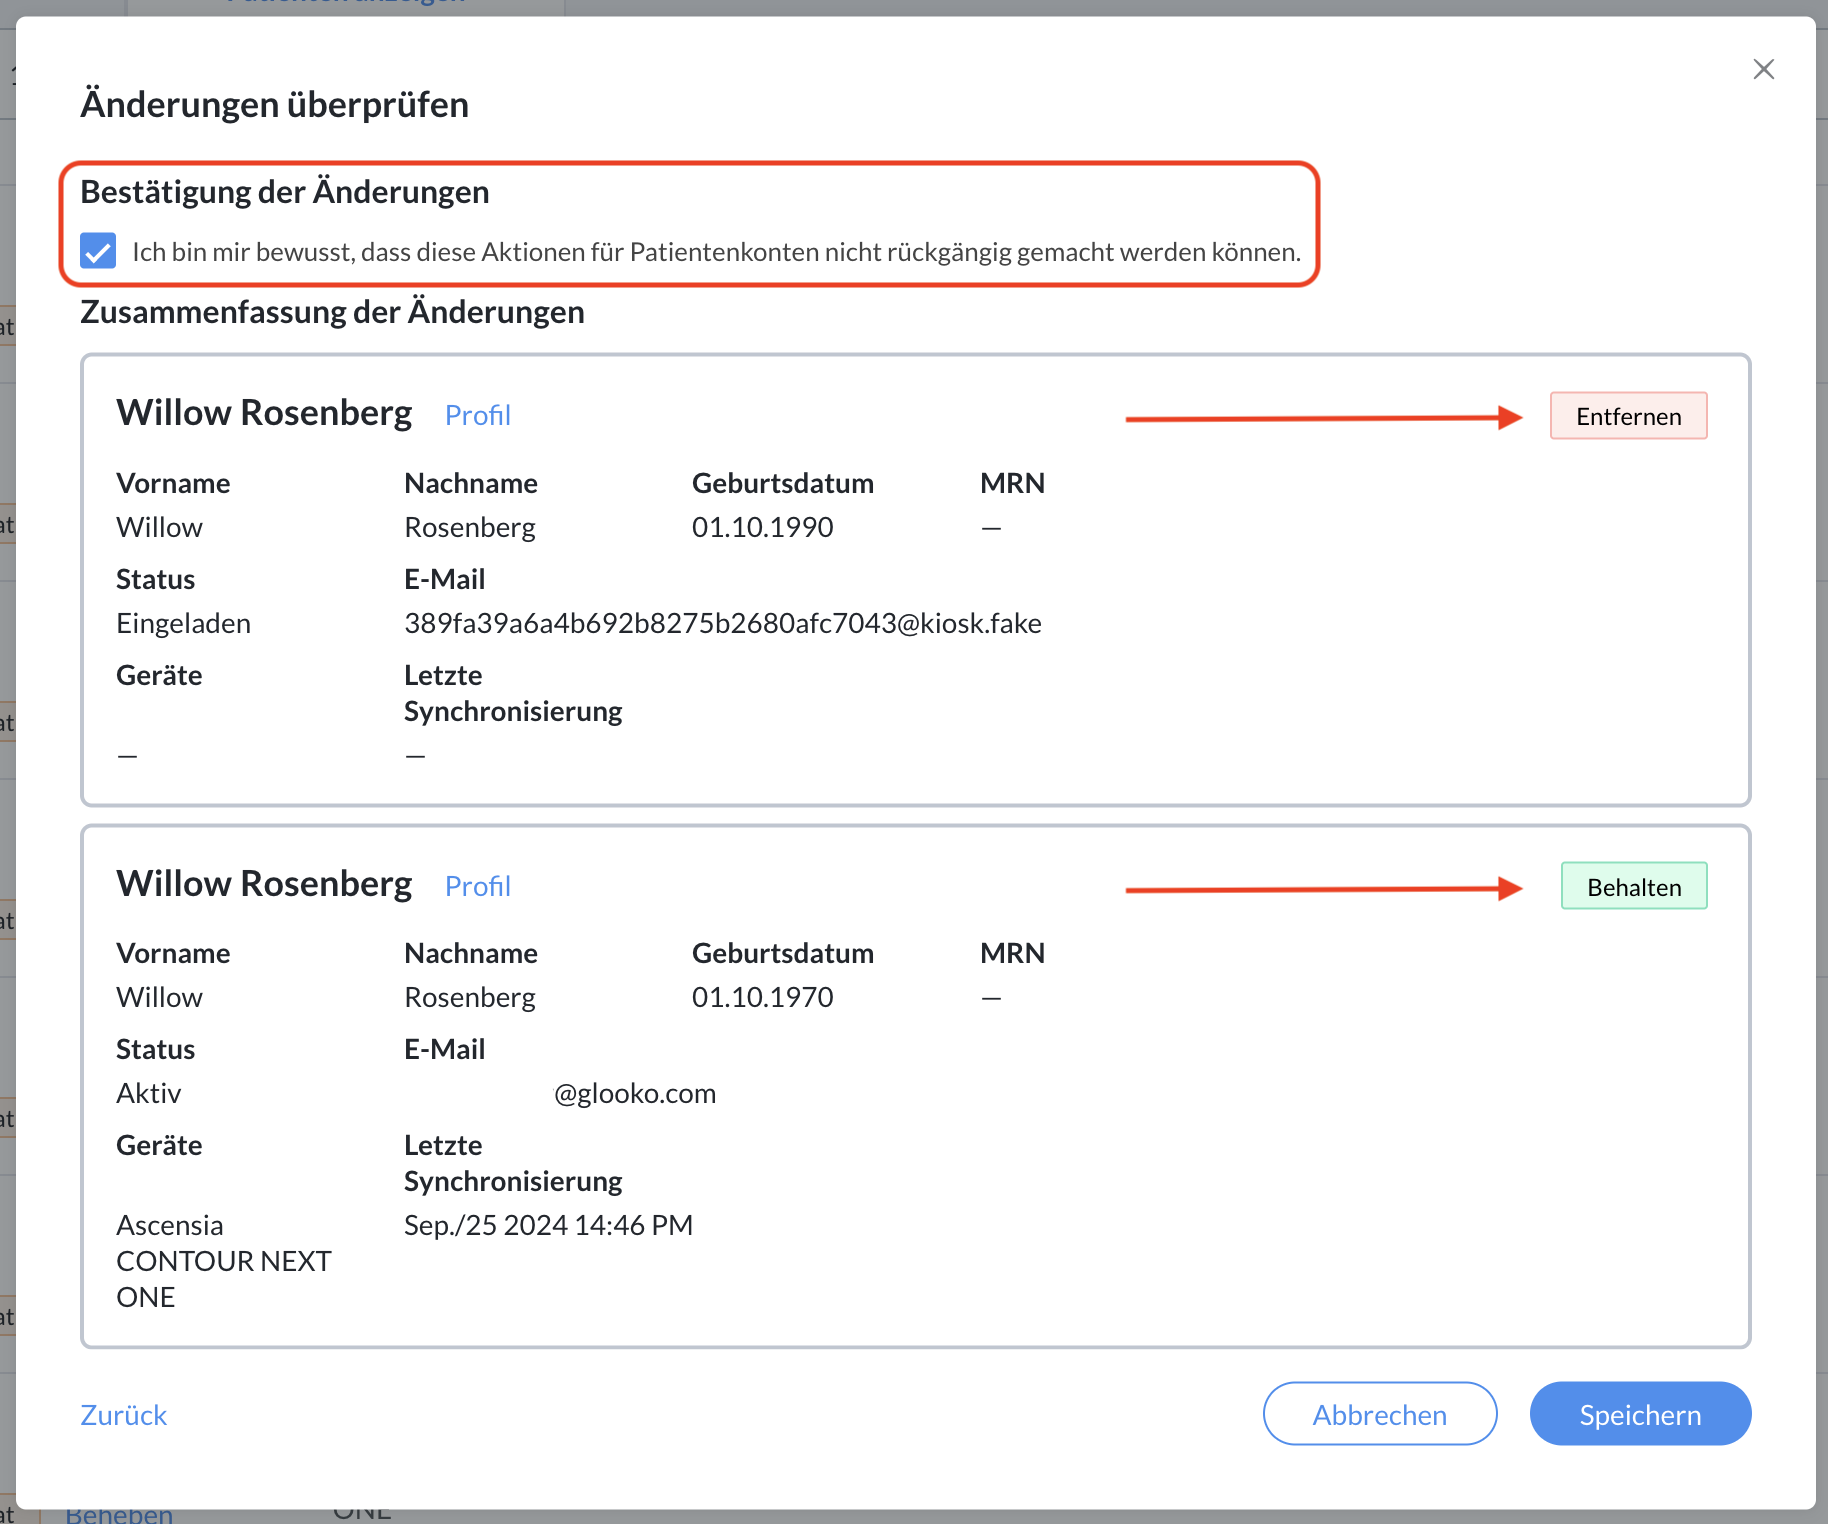The width and height of the screenshot is (1828, 1524).
Task: Click the Aktiv status value
Action: 148,1093
